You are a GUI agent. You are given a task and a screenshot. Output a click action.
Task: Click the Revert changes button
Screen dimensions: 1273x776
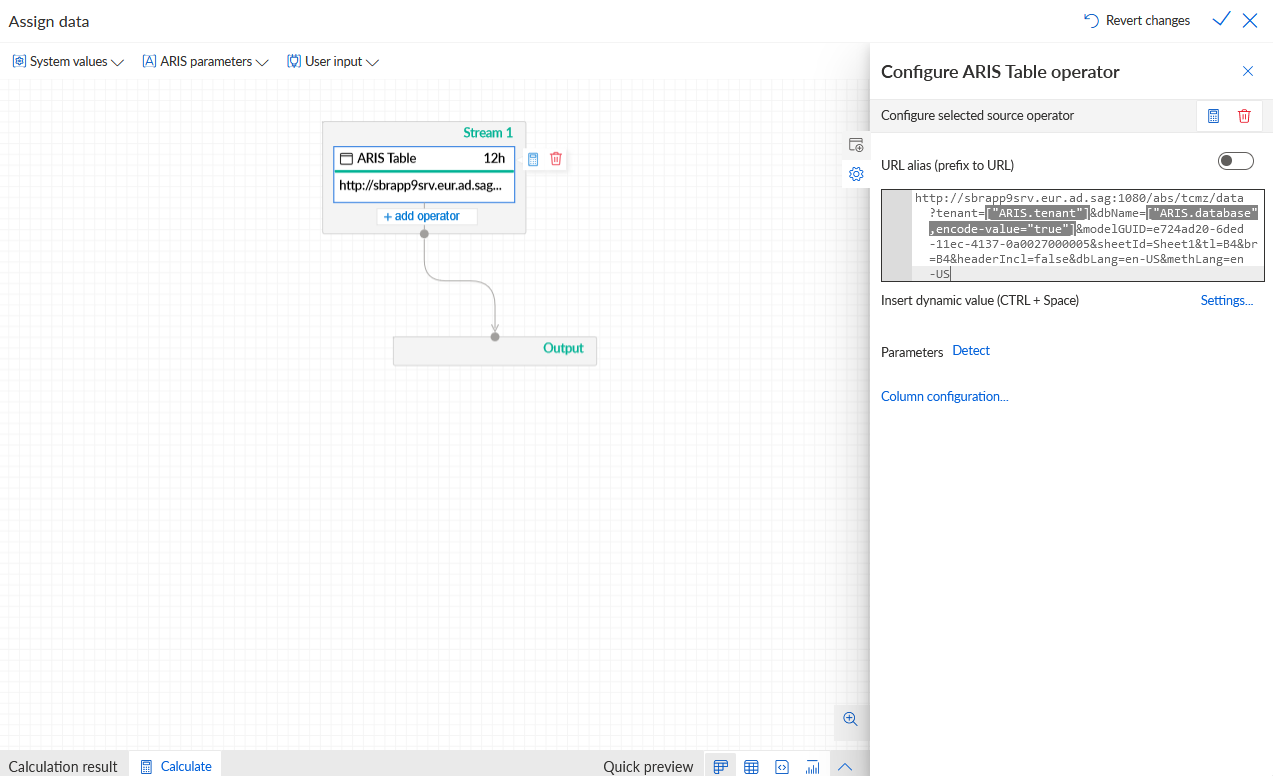coord(1137,20)
